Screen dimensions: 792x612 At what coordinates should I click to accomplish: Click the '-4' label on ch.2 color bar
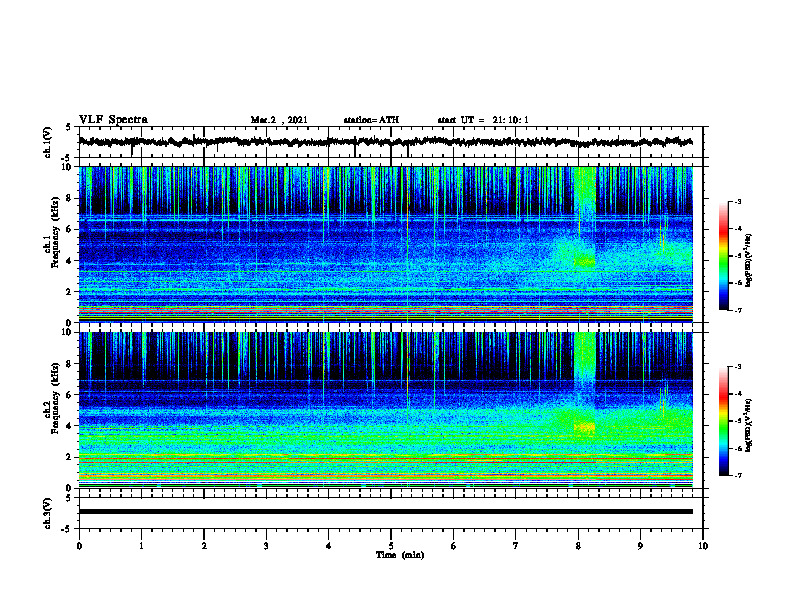pyautogui.click(x=737, y=394)
